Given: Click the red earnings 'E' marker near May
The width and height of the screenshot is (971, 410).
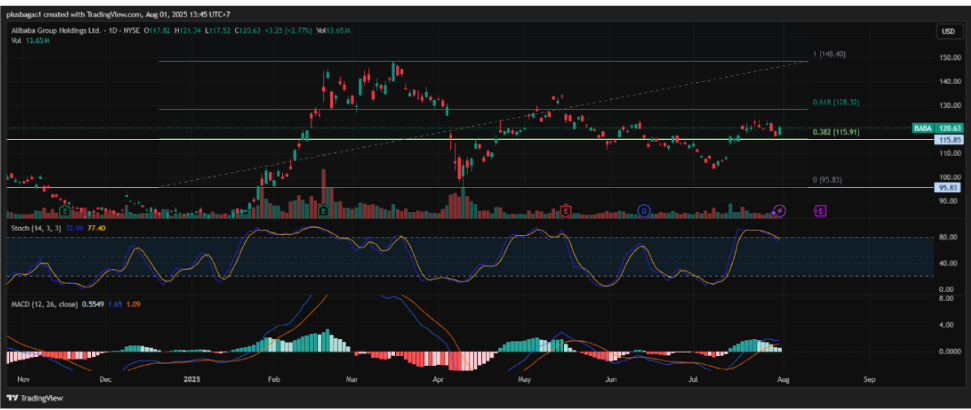Looking at the screenshot, I should coord(566,211).
